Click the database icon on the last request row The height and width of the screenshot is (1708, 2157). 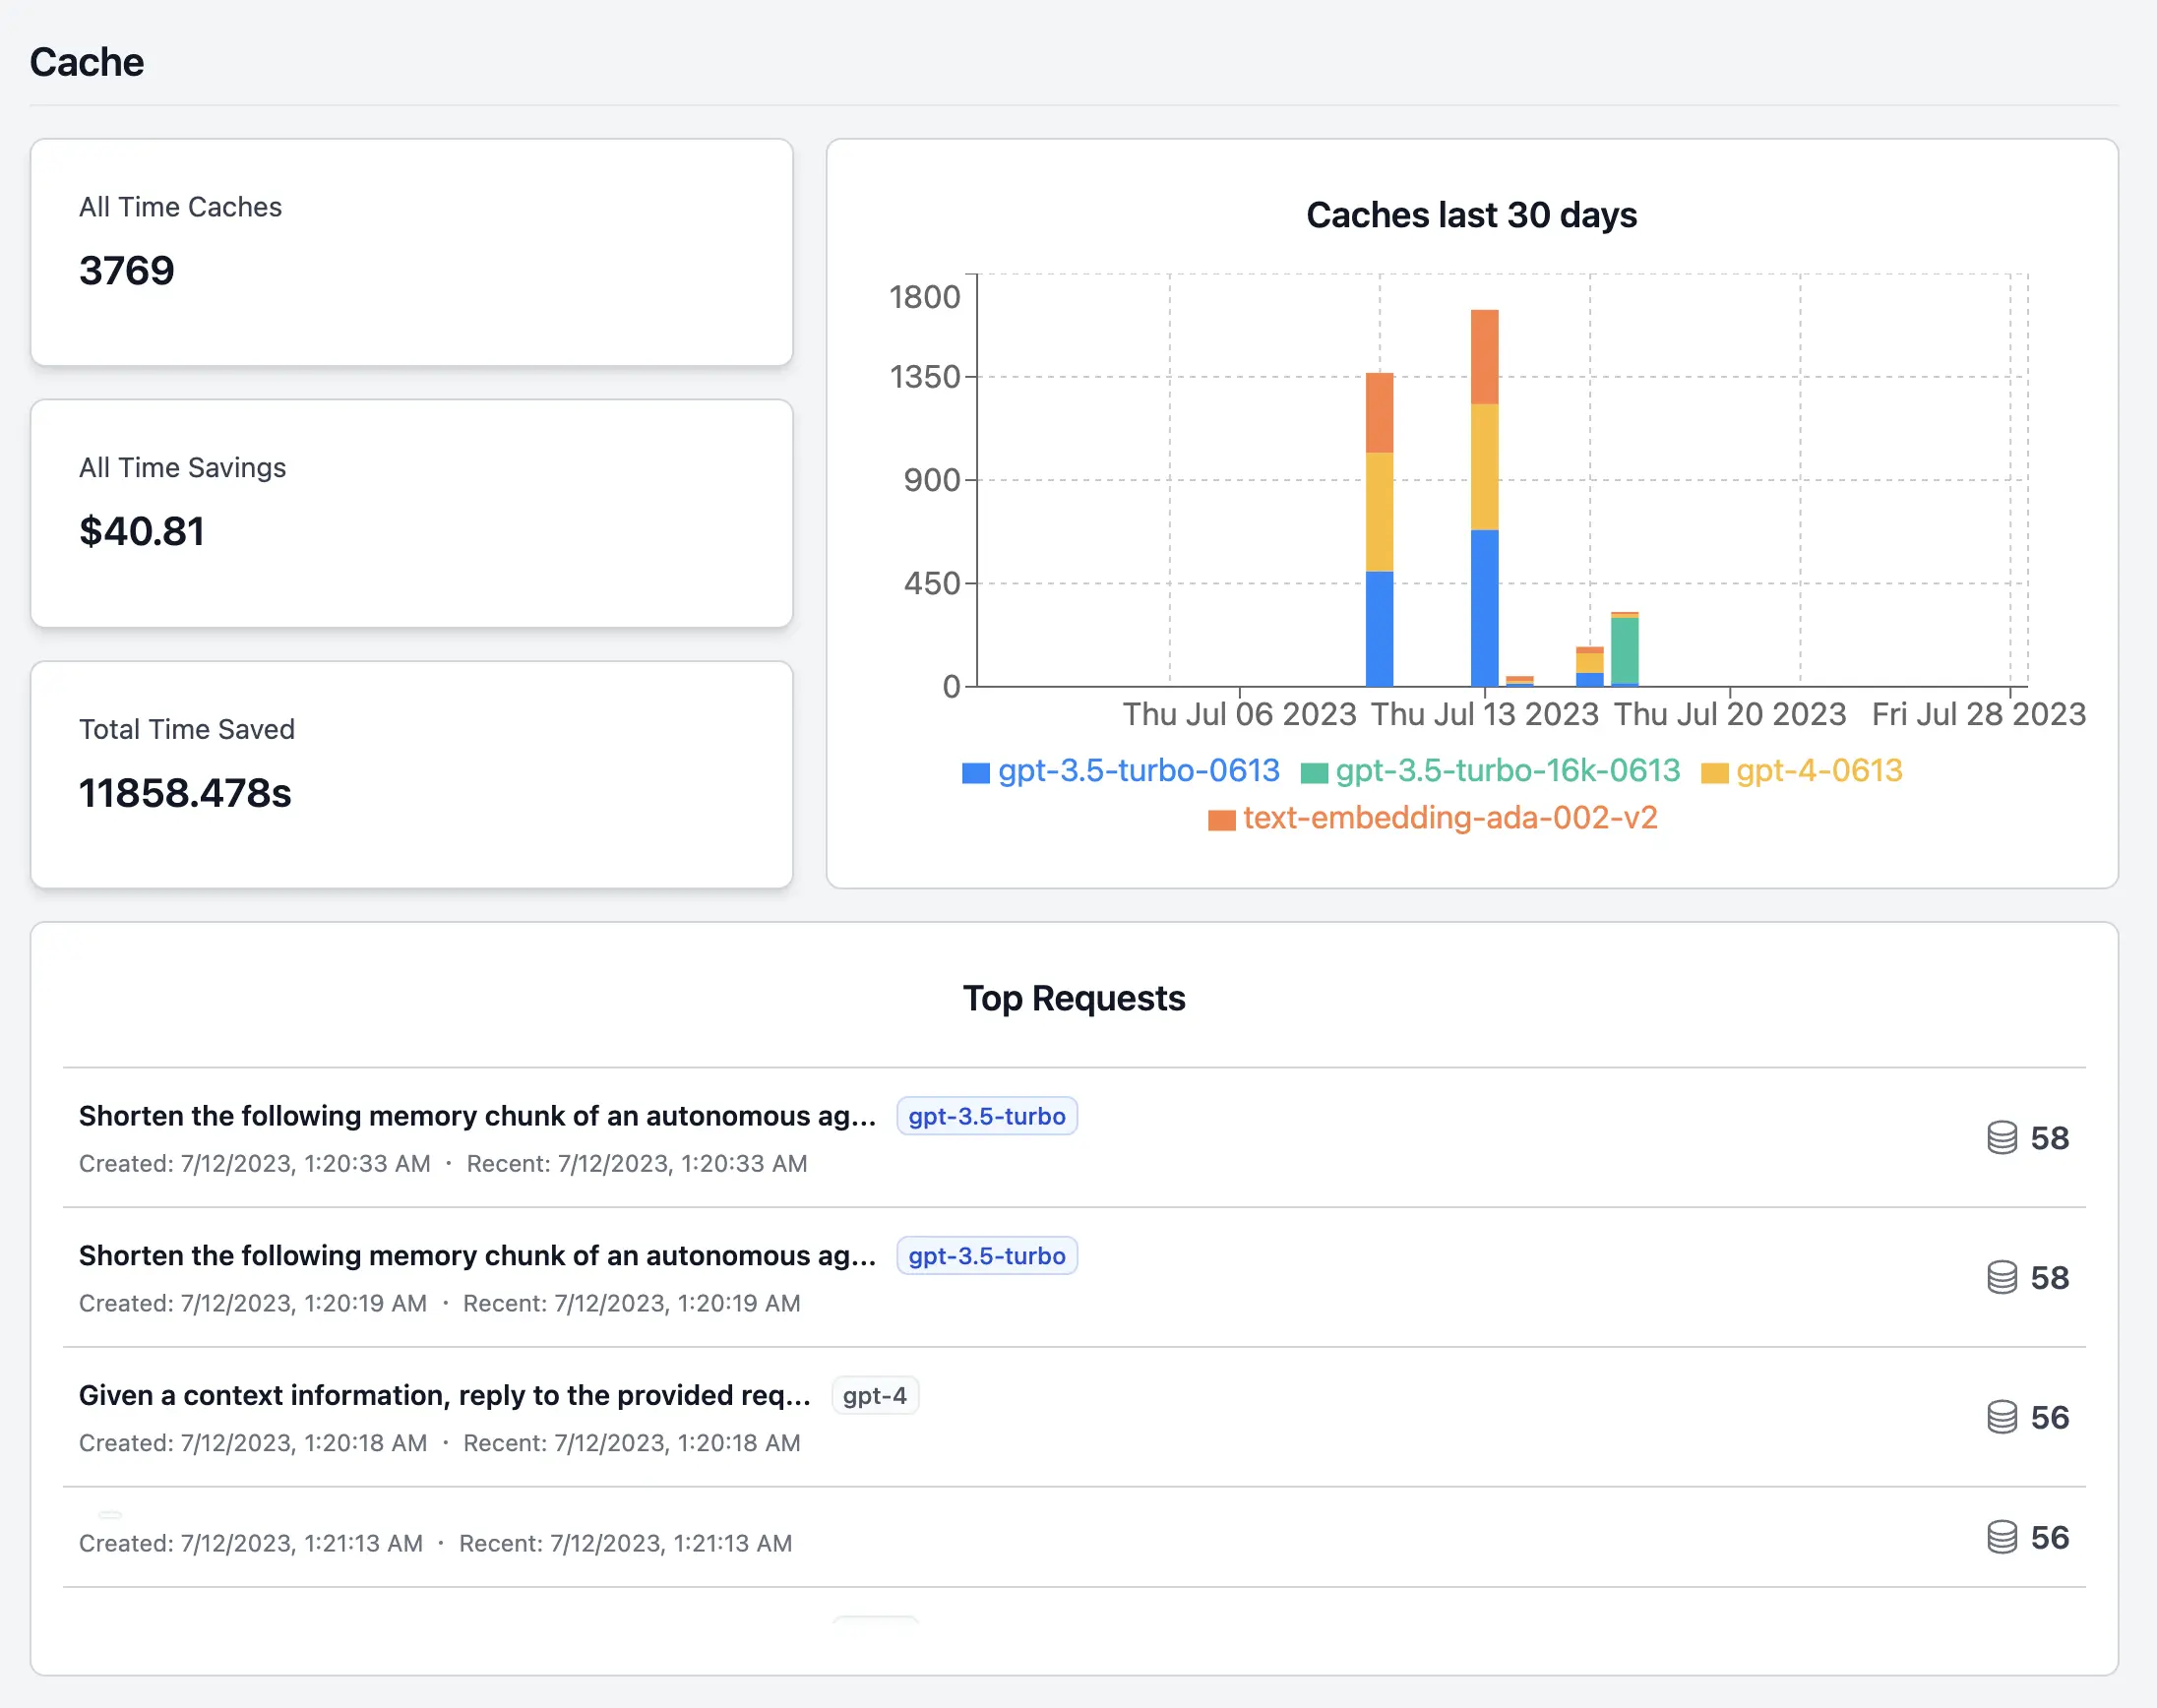click(2001, 1537)
